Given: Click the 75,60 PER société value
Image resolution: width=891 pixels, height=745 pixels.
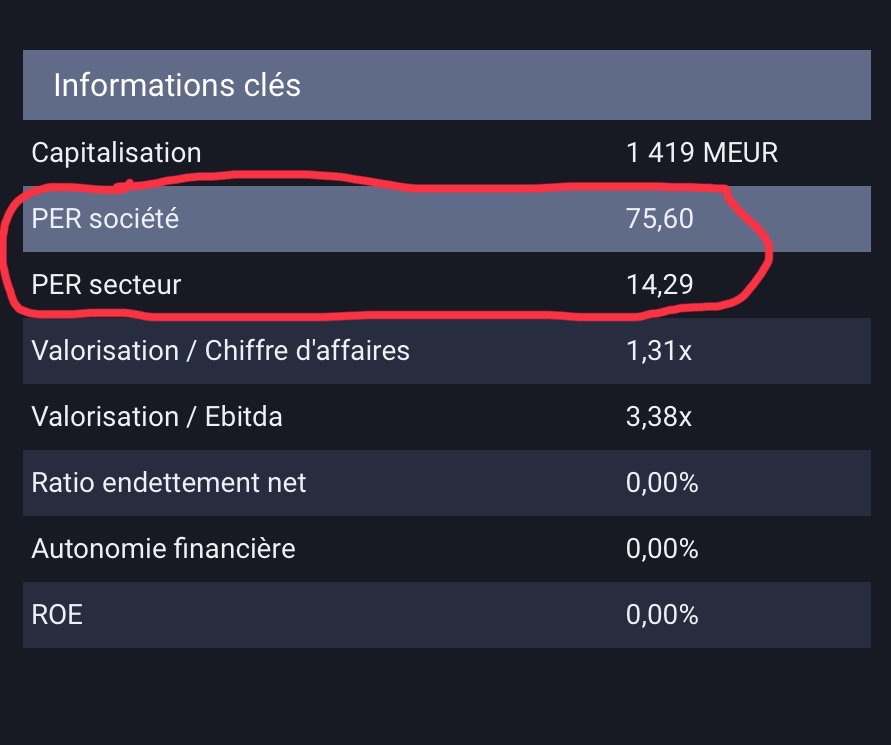Looking at the screenshot, I should tap(659, 218).
